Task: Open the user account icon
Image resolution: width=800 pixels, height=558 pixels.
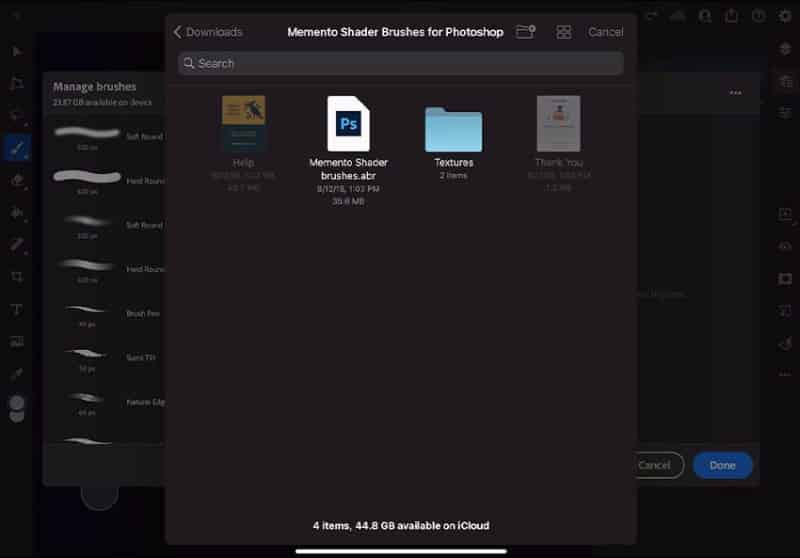Action: click(x=705, y=16)
